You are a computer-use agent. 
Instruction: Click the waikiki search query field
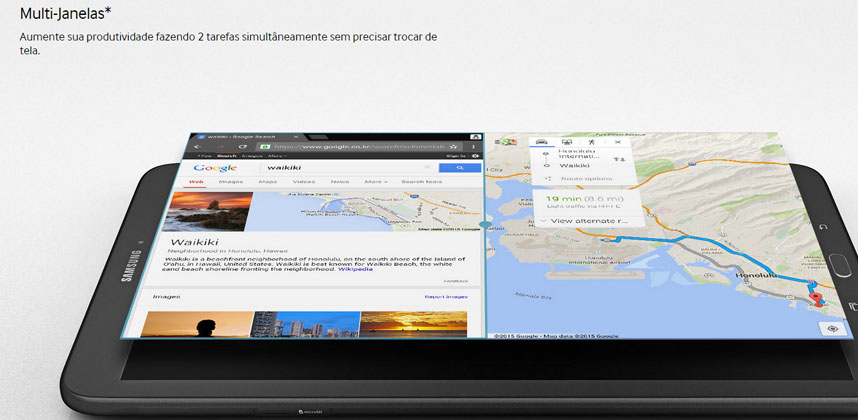347,168
